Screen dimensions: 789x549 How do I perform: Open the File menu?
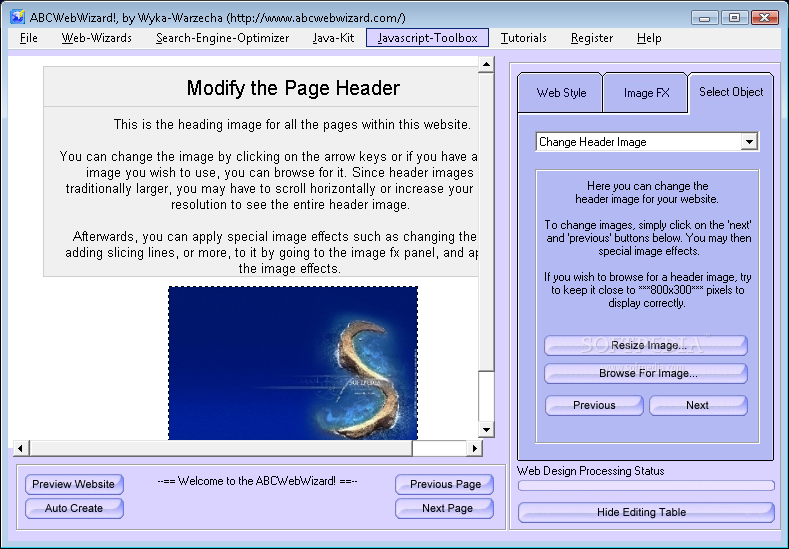[29, 38]
